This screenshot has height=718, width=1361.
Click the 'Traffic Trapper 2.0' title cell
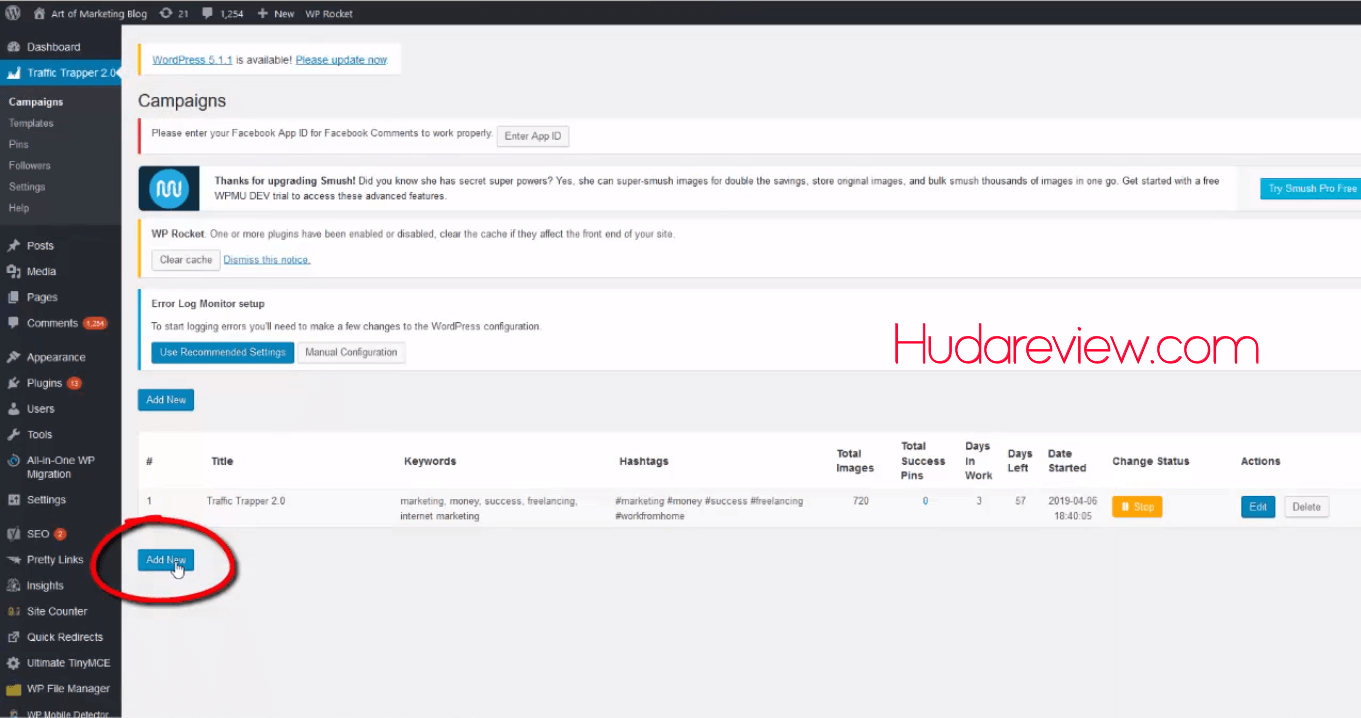coord(246,501)
